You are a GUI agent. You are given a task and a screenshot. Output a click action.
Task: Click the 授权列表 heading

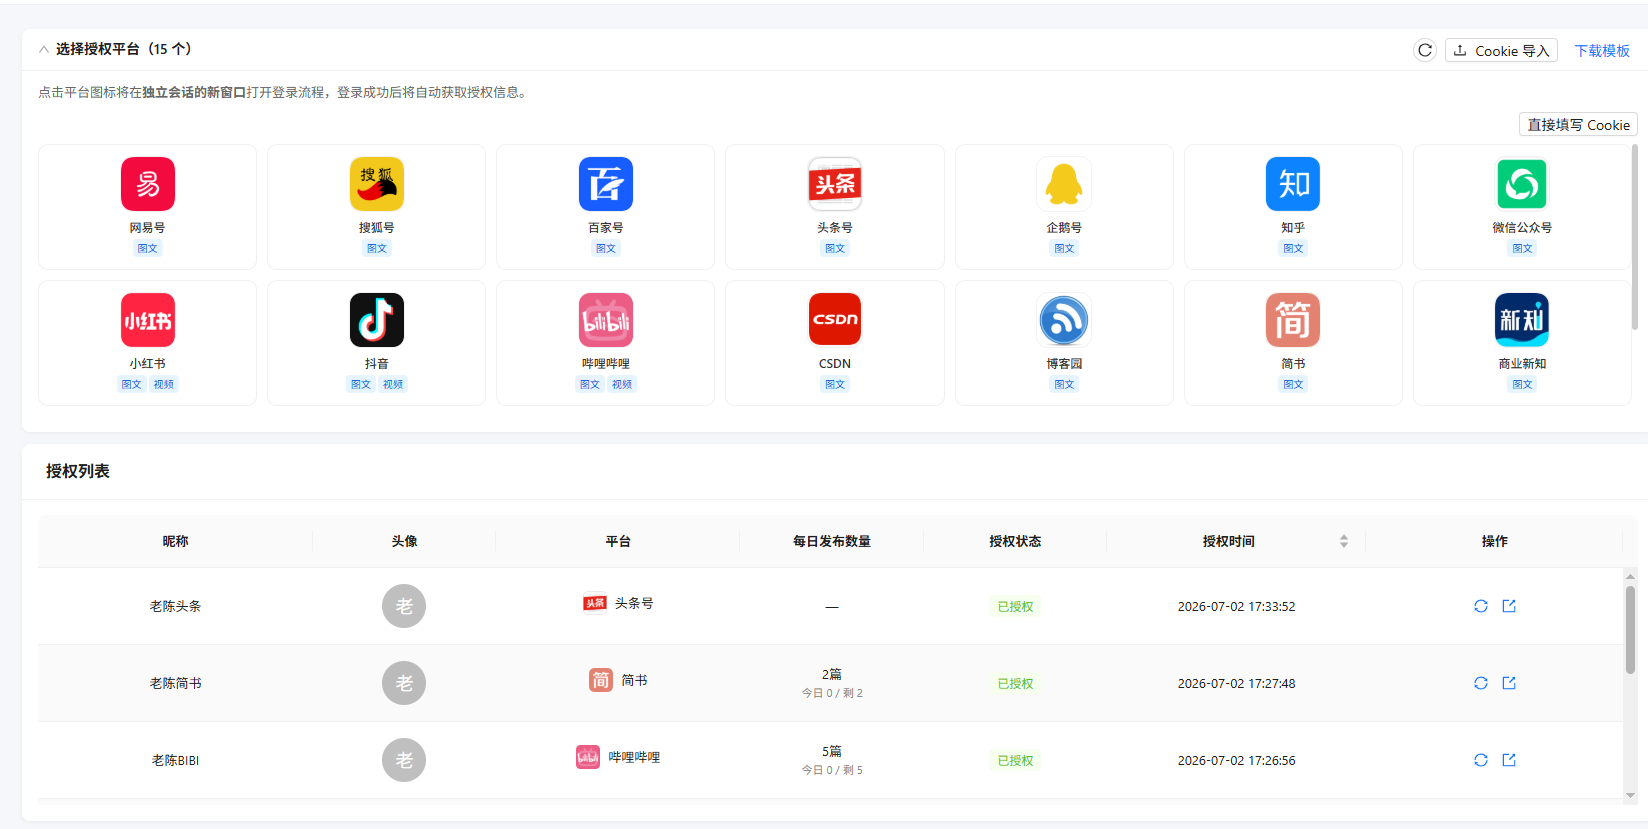[78, 471]
